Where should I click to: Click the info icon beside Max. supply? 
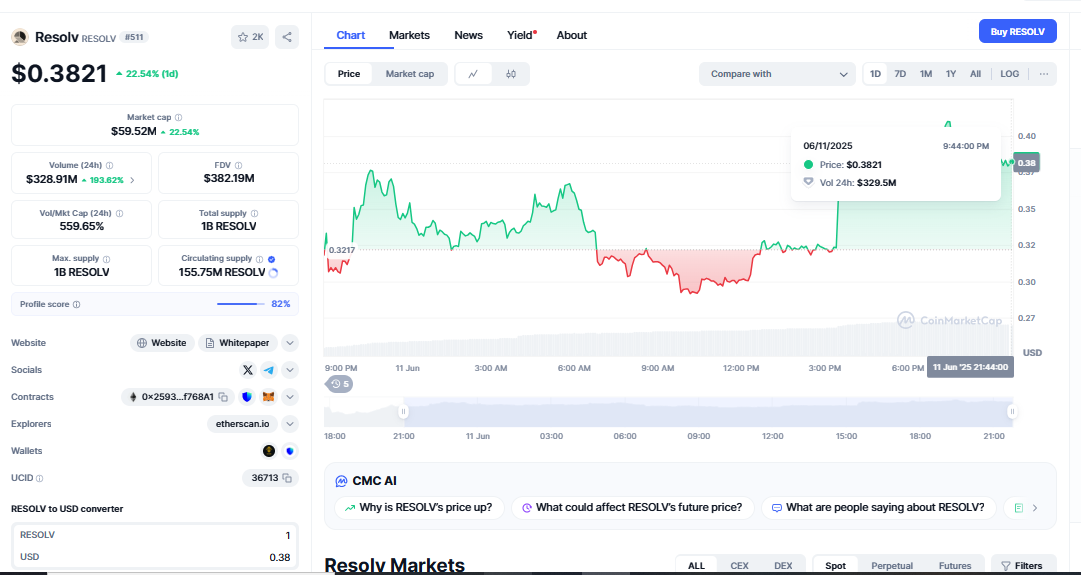(x=106, y=259)
